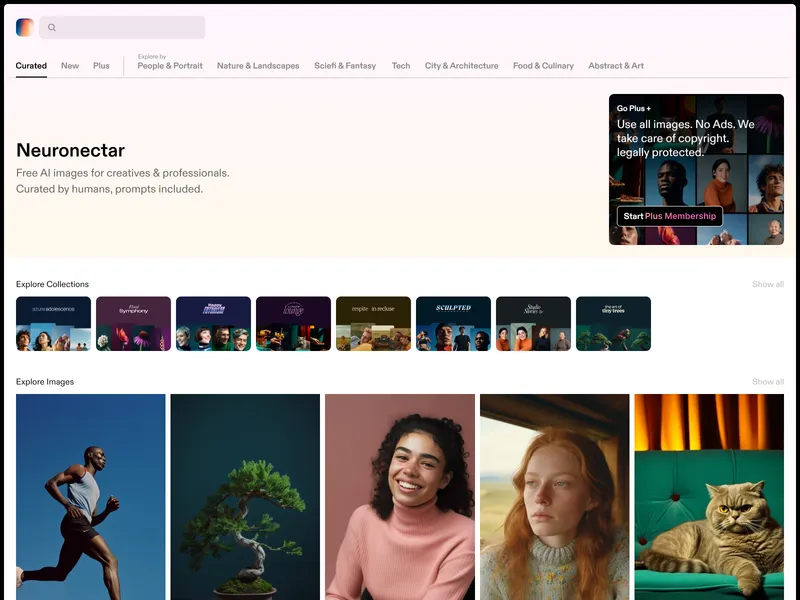The height and width of the screenshot is (600, 800).
Task: Switch to the New tab
Action: click(70, 66)
